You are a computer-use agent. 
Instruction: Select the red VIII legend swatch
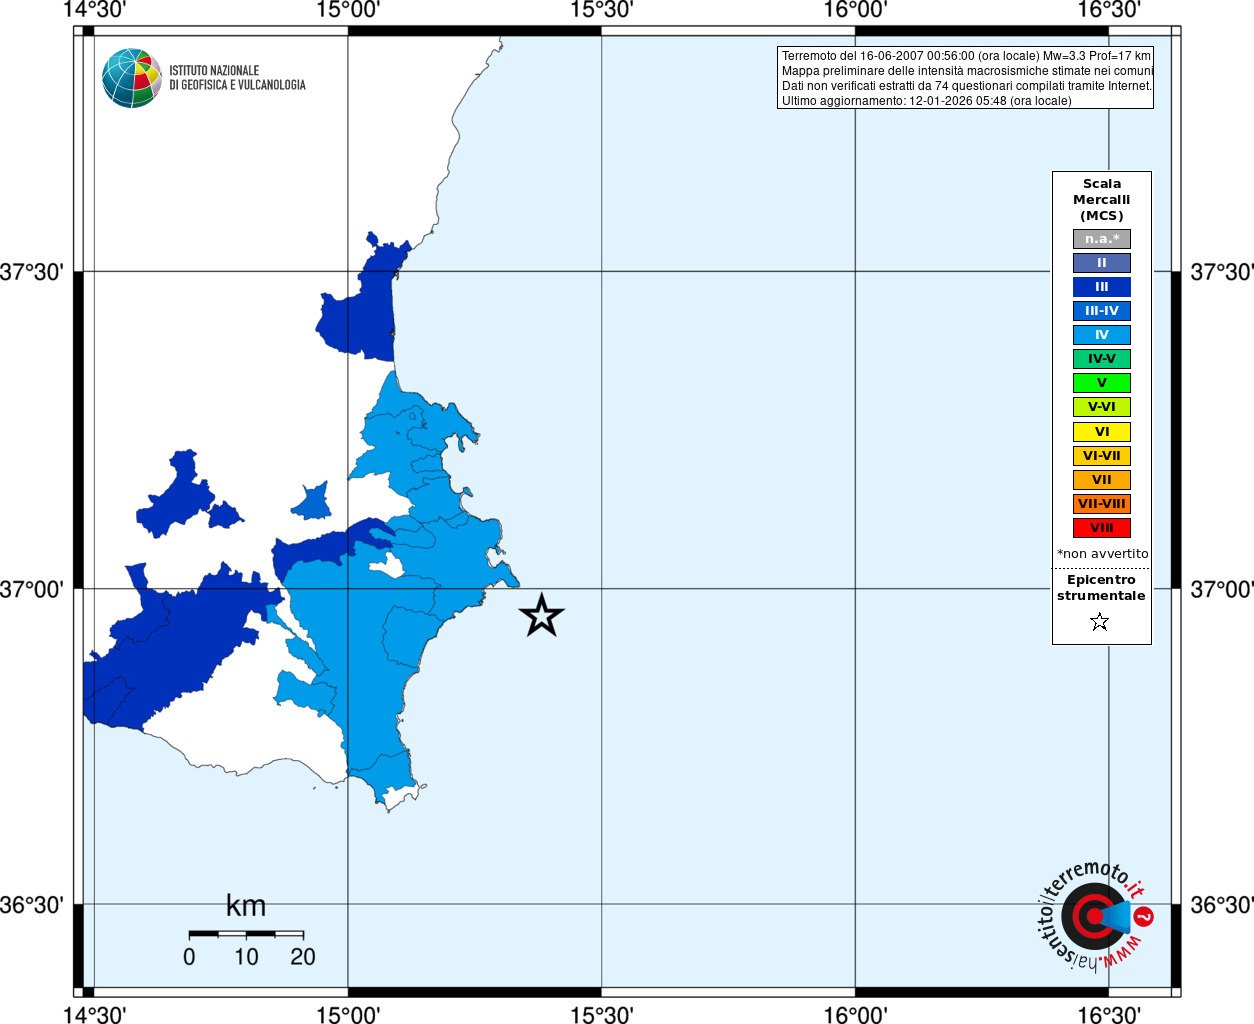coord(1102,528)
